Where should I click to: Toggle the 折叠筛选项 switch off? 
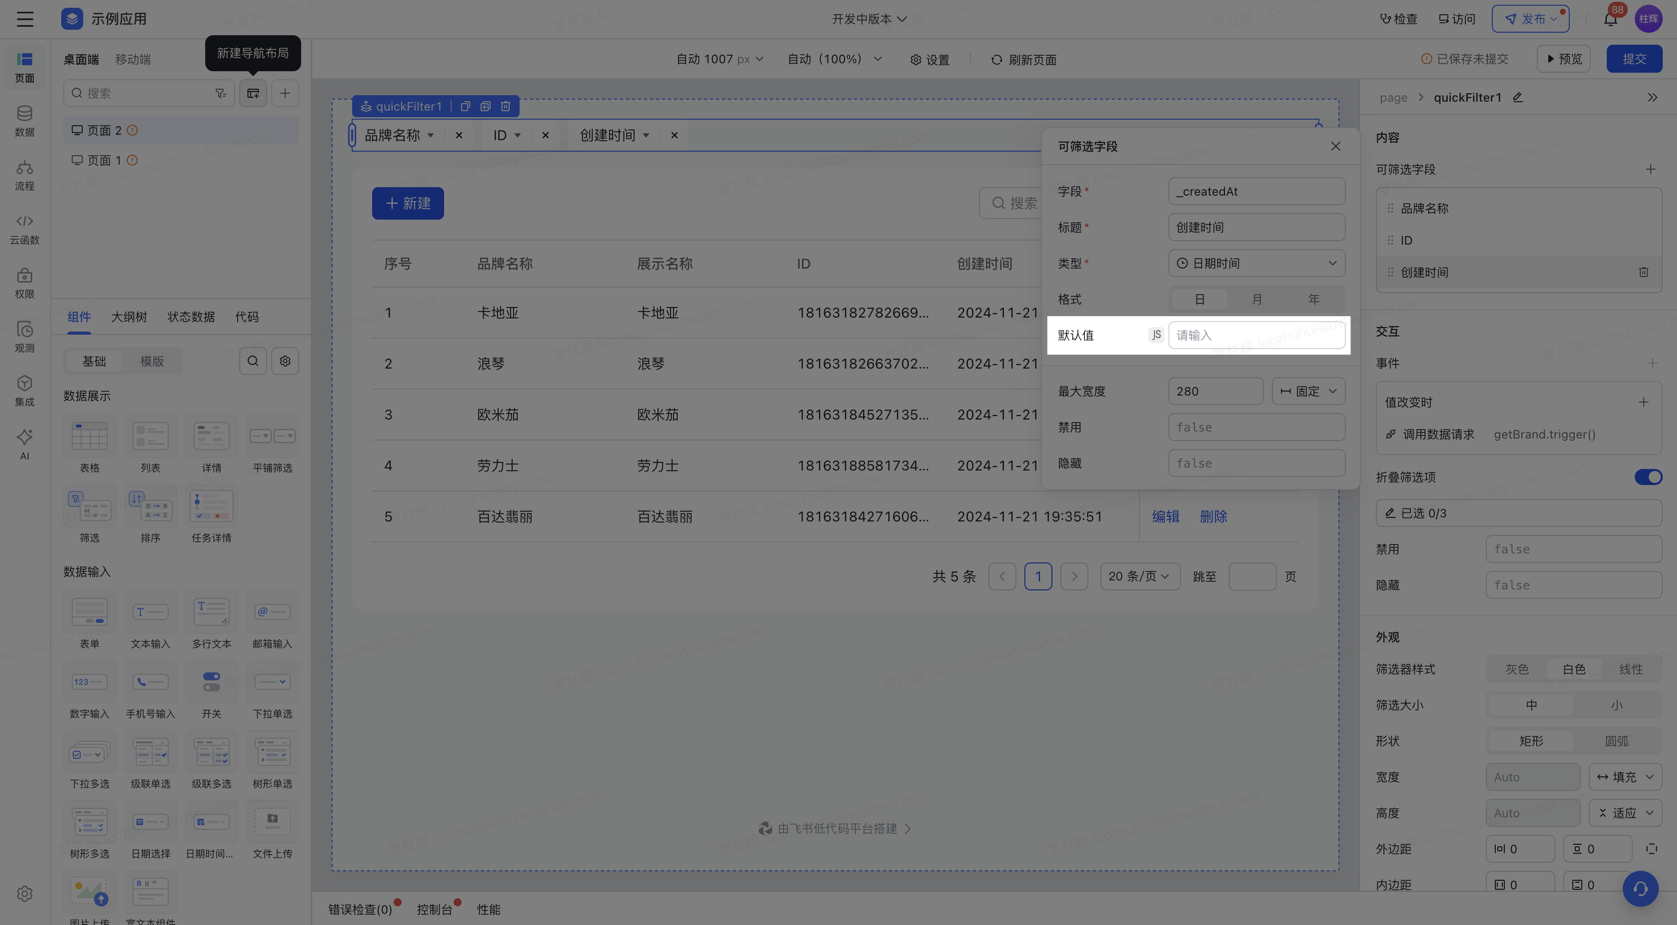[x=1647, y=477]
